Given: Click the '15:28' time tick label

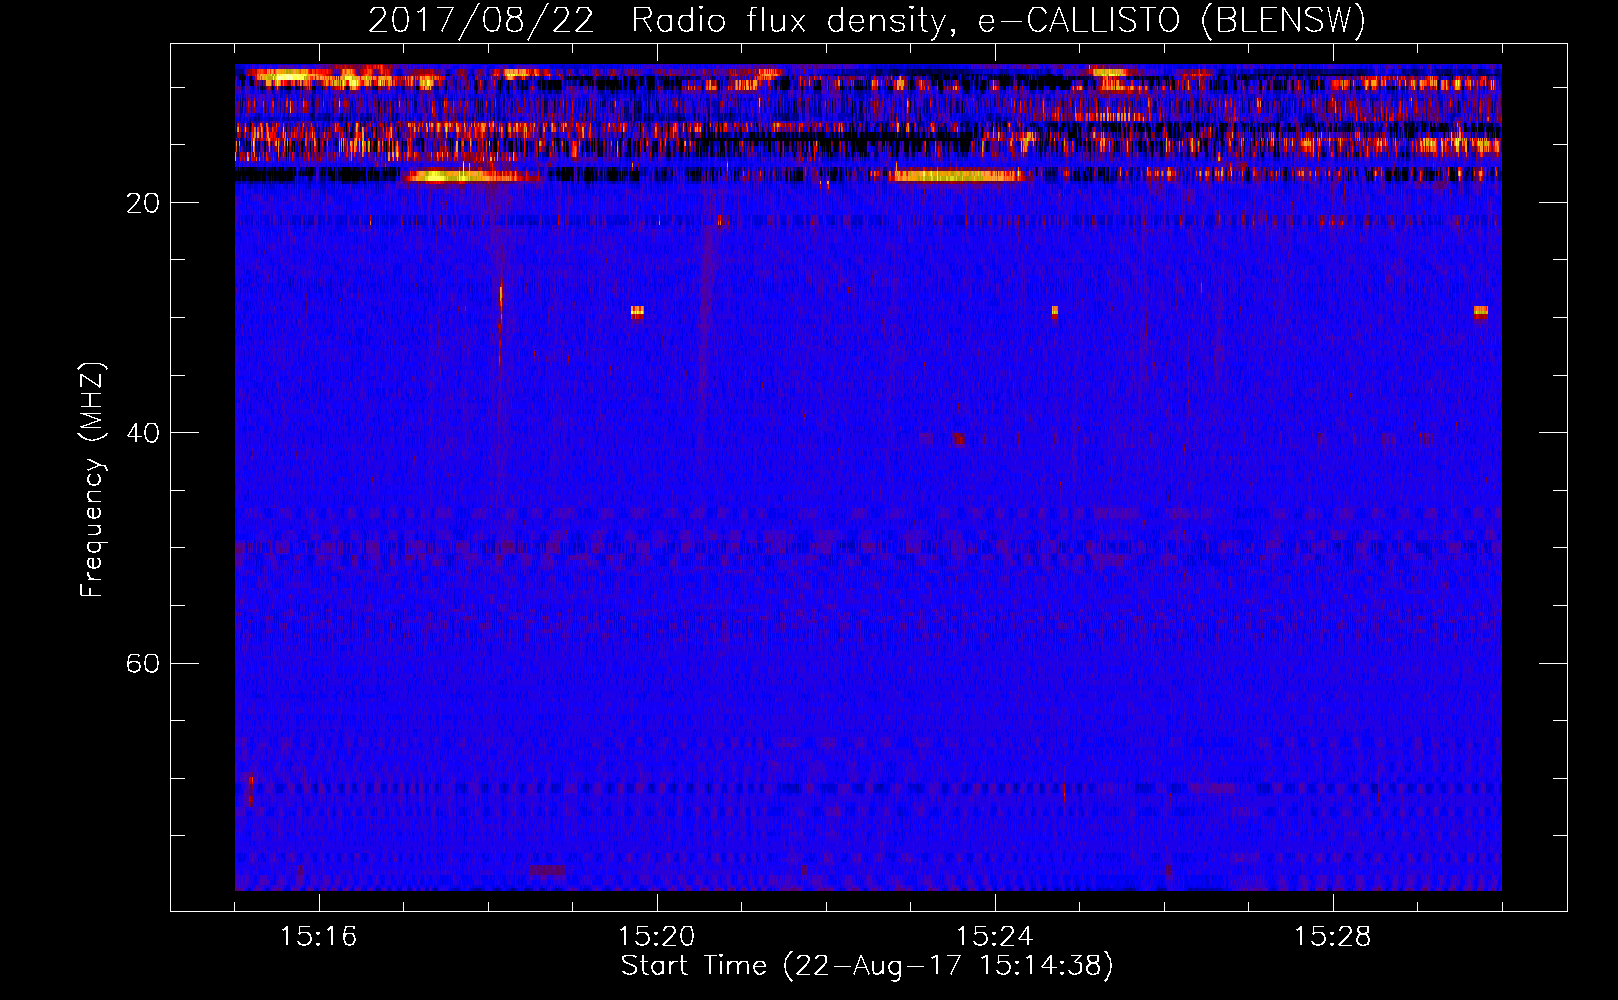Looking at the screenshot, I should click(1333, 937).
